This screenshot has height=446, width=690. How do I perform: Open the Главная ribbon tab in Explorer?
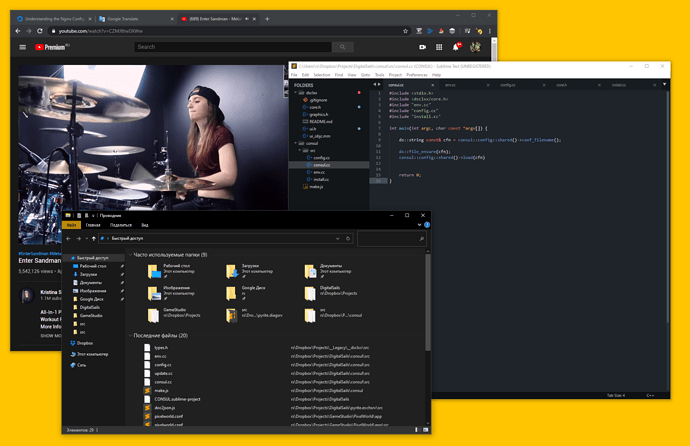pos(93,225)
